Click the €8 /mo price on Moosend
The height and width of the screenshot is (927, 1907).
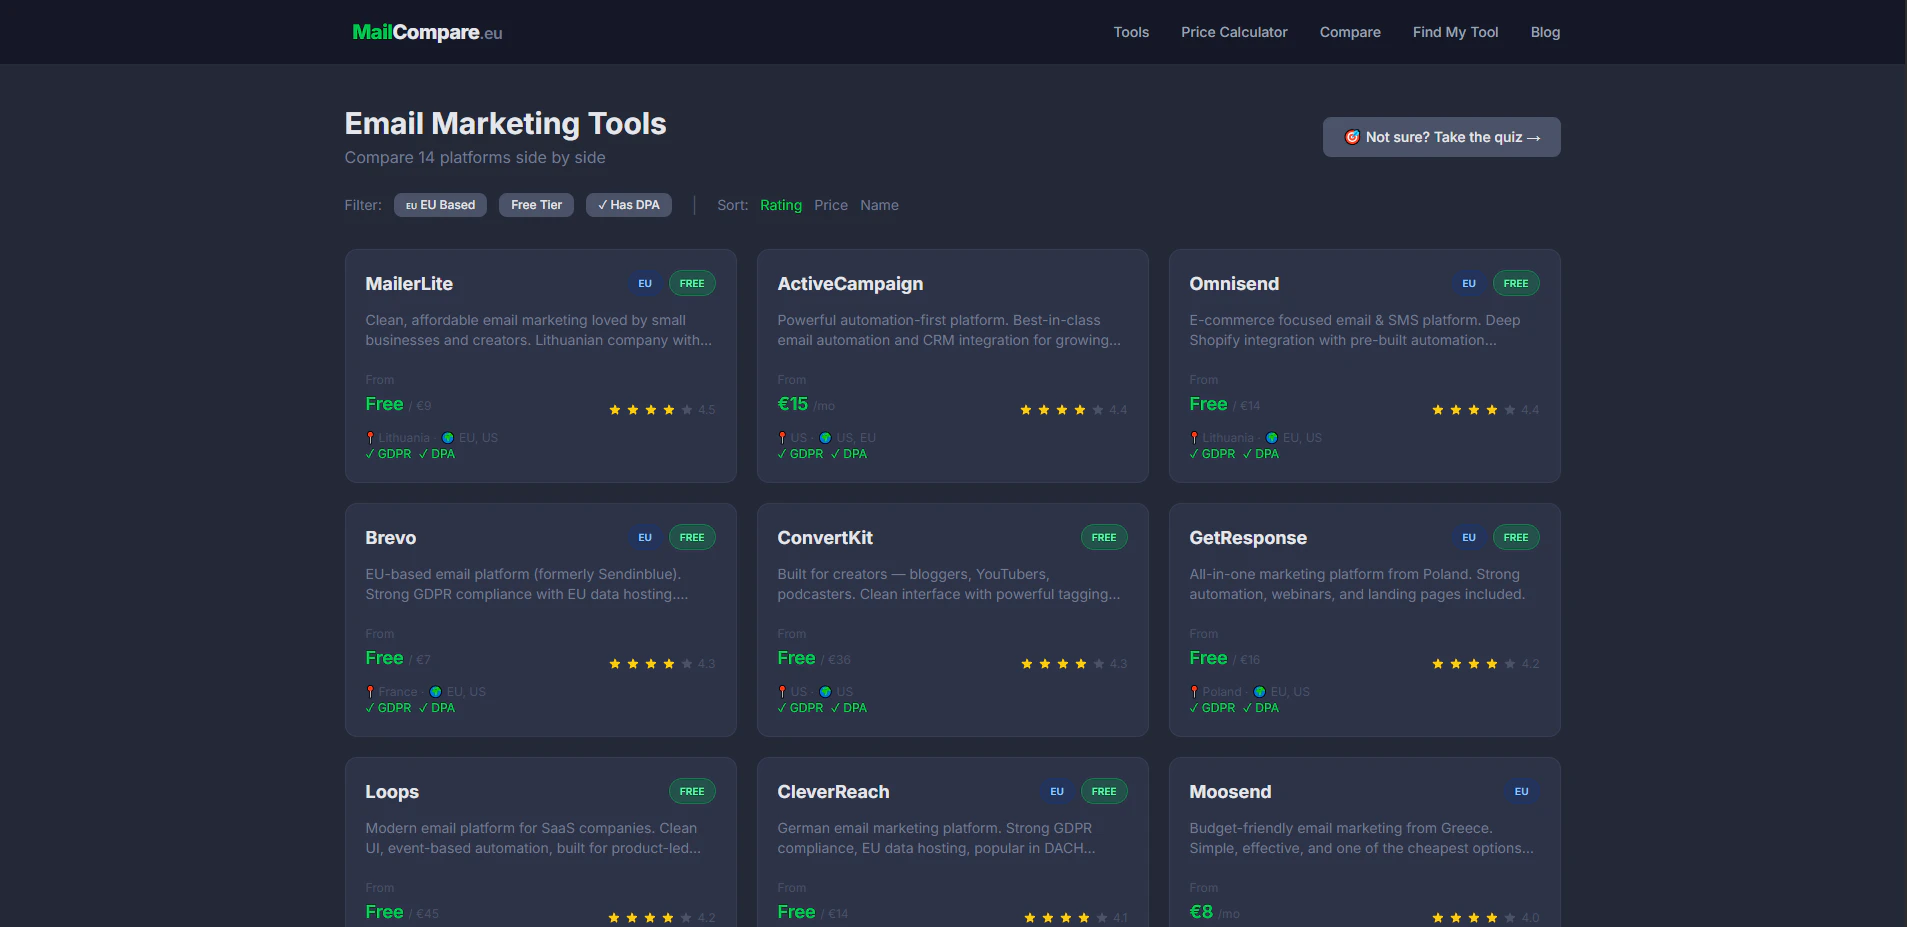[x=1214, y=912]
